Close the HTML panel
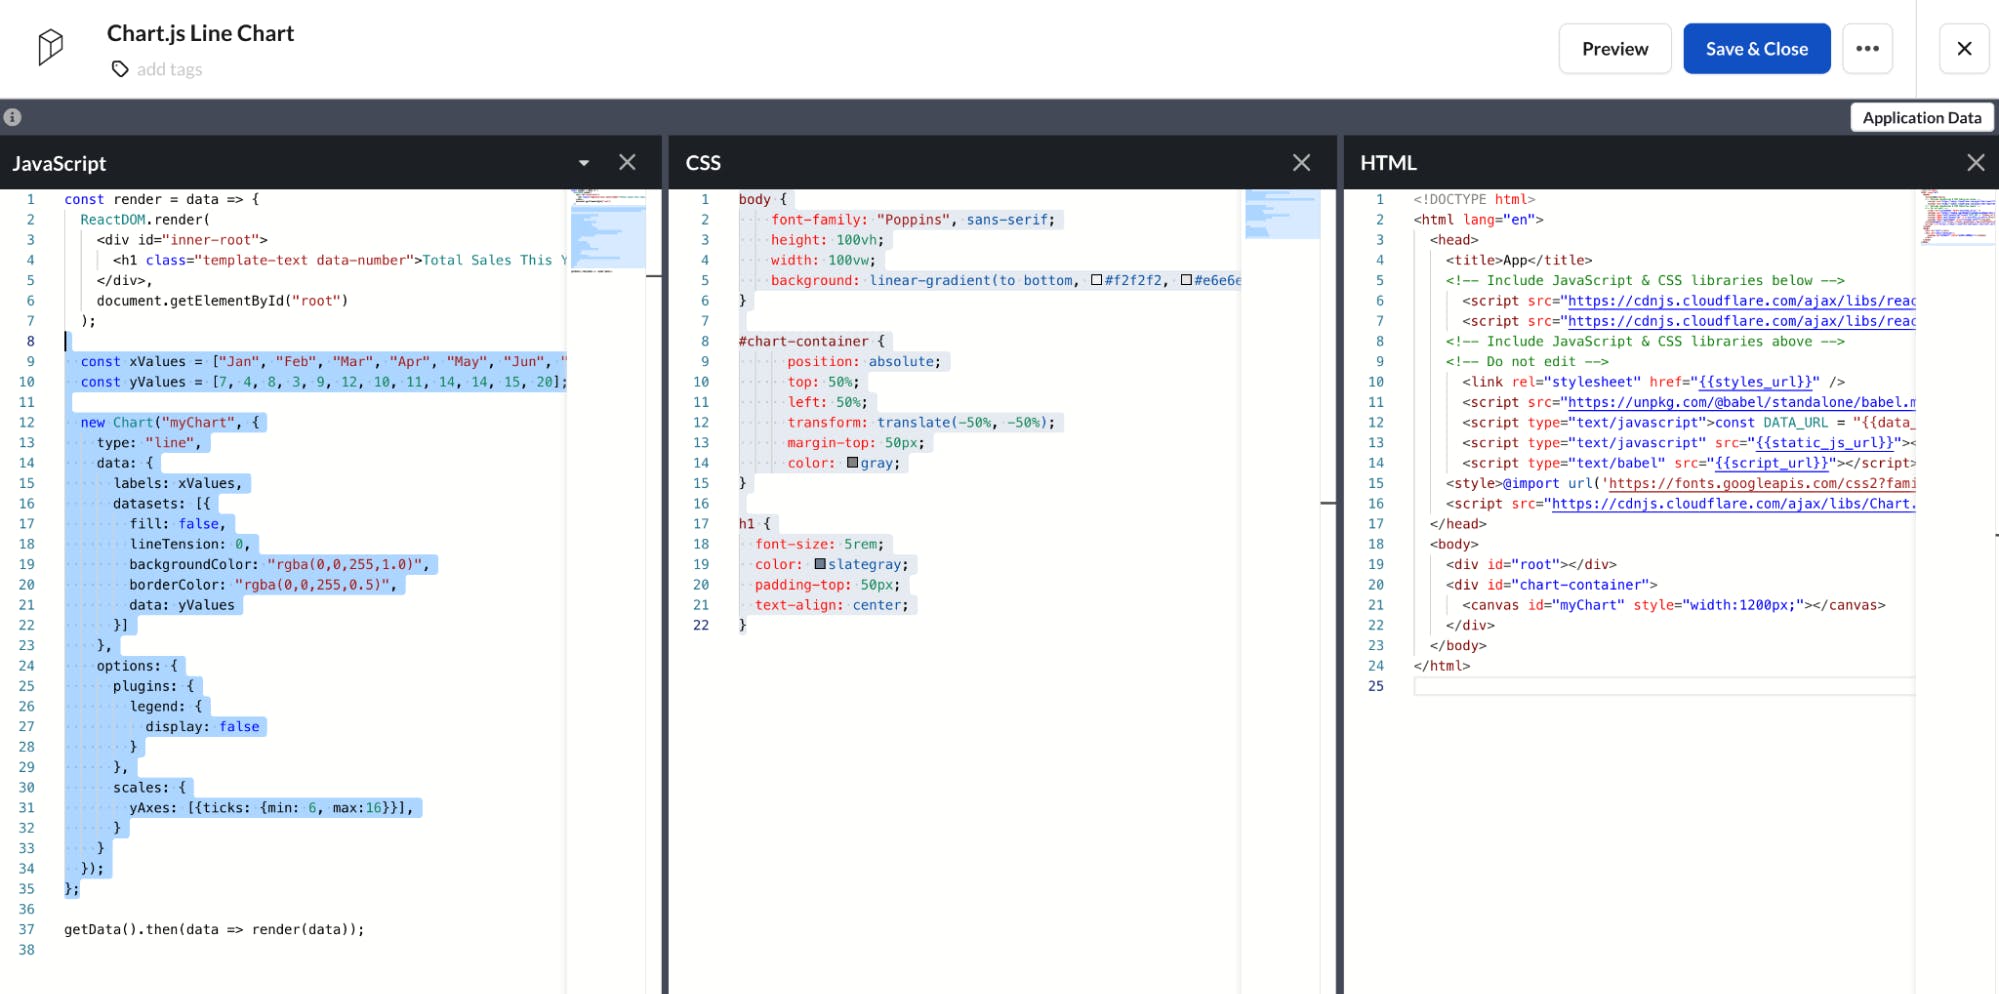1999x994 pixels. coord(1975,162)
